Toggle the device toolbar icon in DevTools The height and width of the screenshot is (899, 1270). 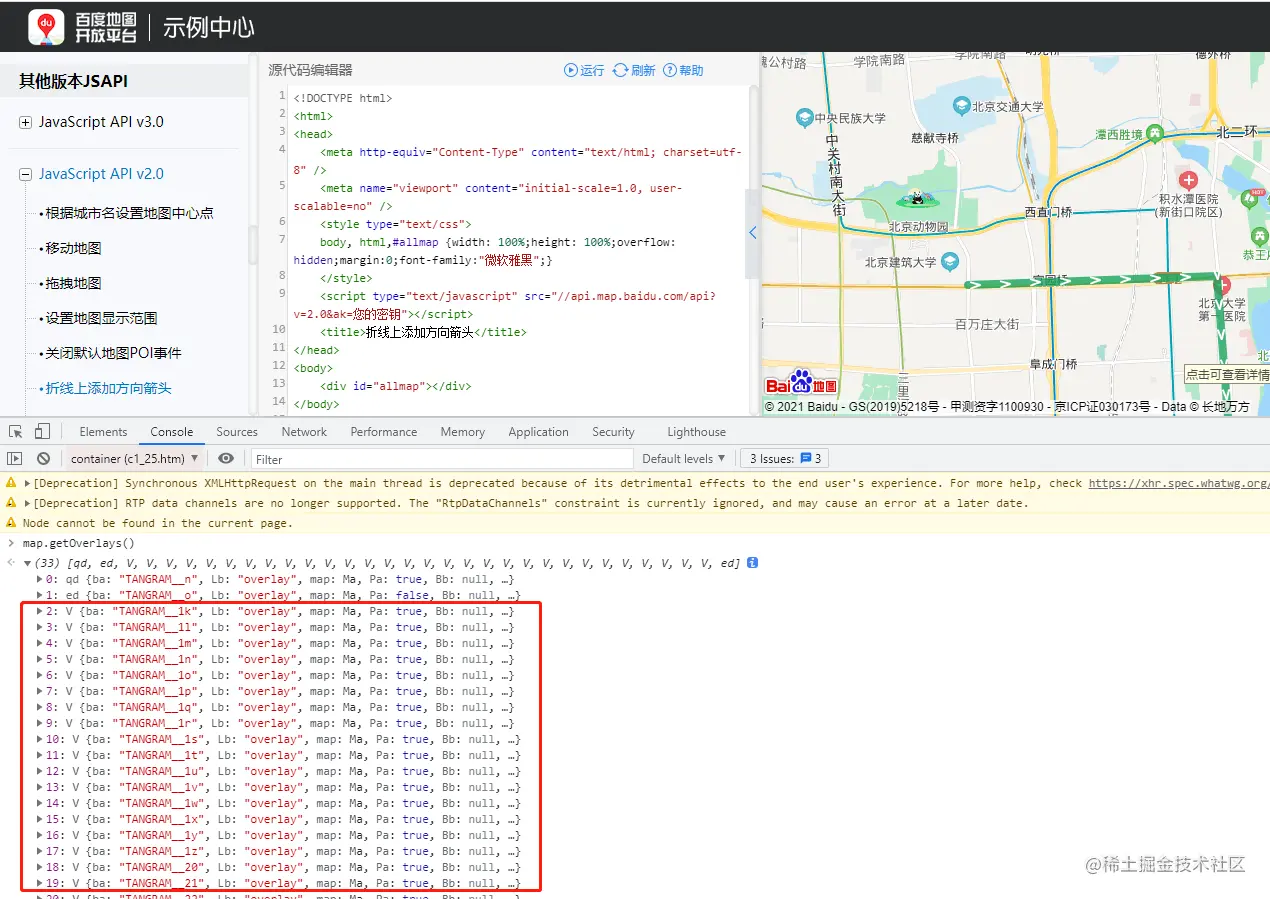pyautogui.click(x=42, y=432)
